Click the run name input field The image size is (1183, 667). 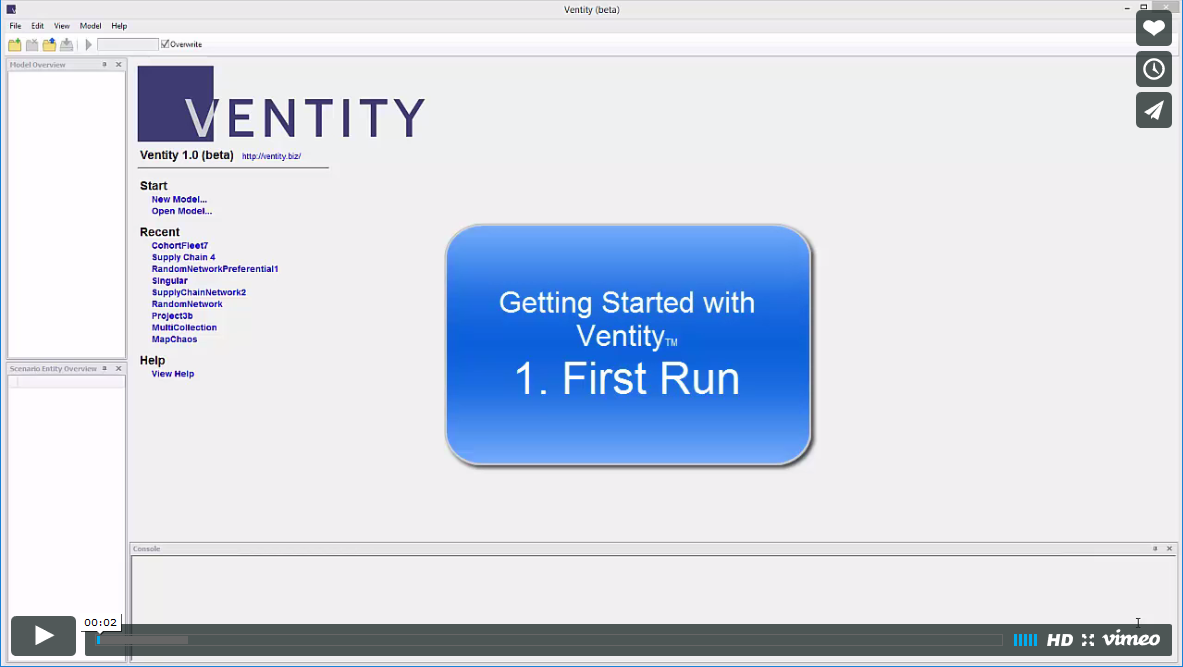[x=128, y=45]
